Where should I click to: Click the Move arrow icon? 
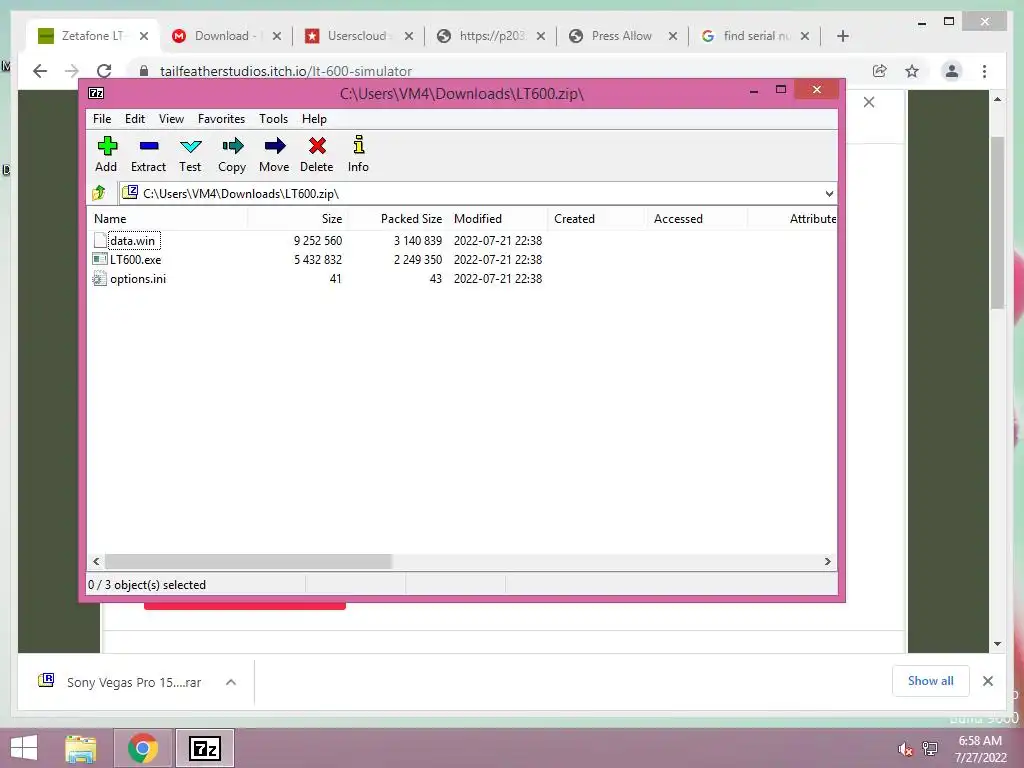(274, 146)
